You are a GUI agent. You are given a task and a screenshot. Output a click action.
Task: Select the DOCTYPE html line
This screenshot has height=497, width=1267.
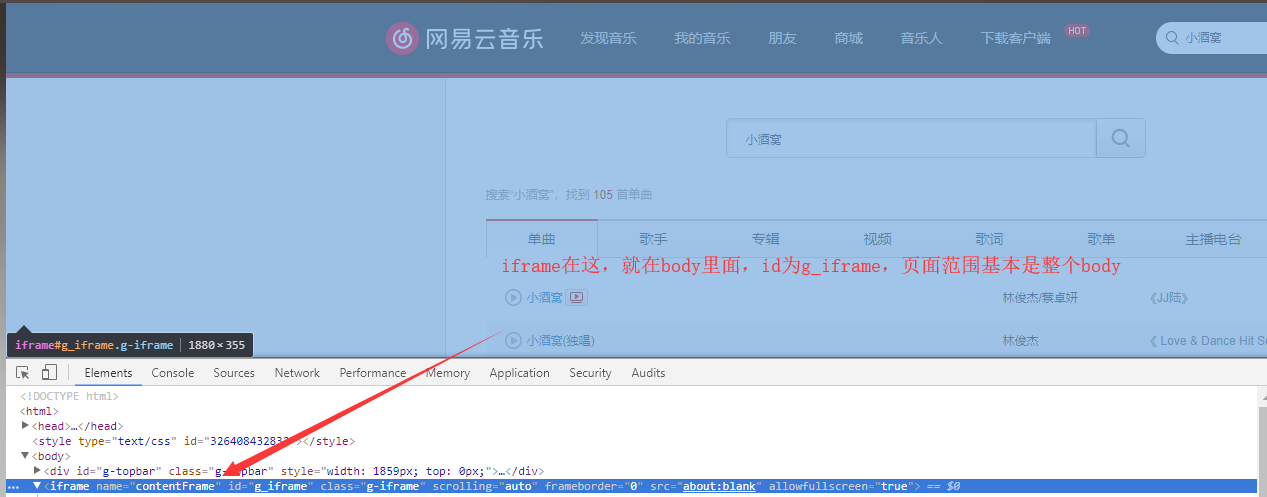[x=69, y=396]
